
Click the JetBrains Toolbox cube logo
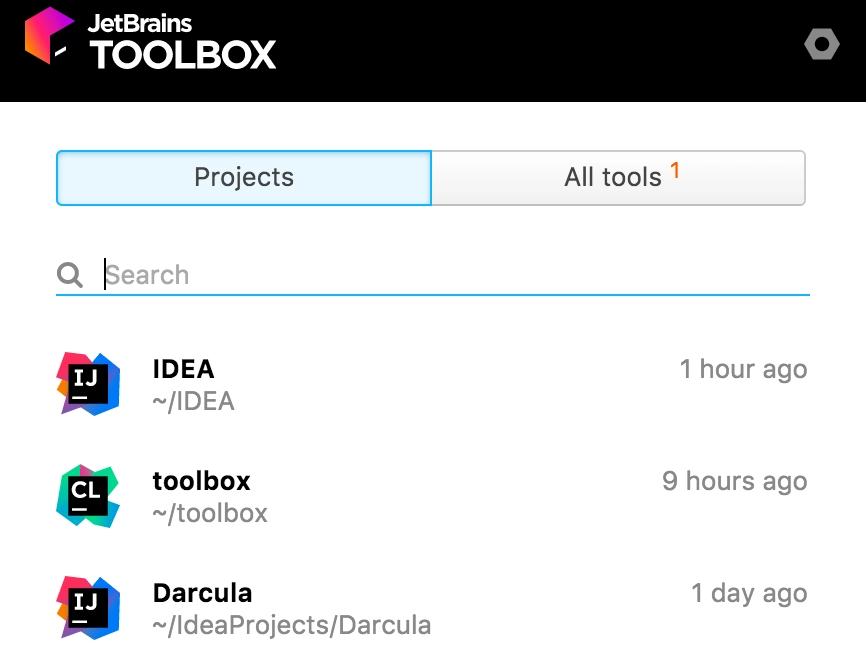tap(49, 35)
